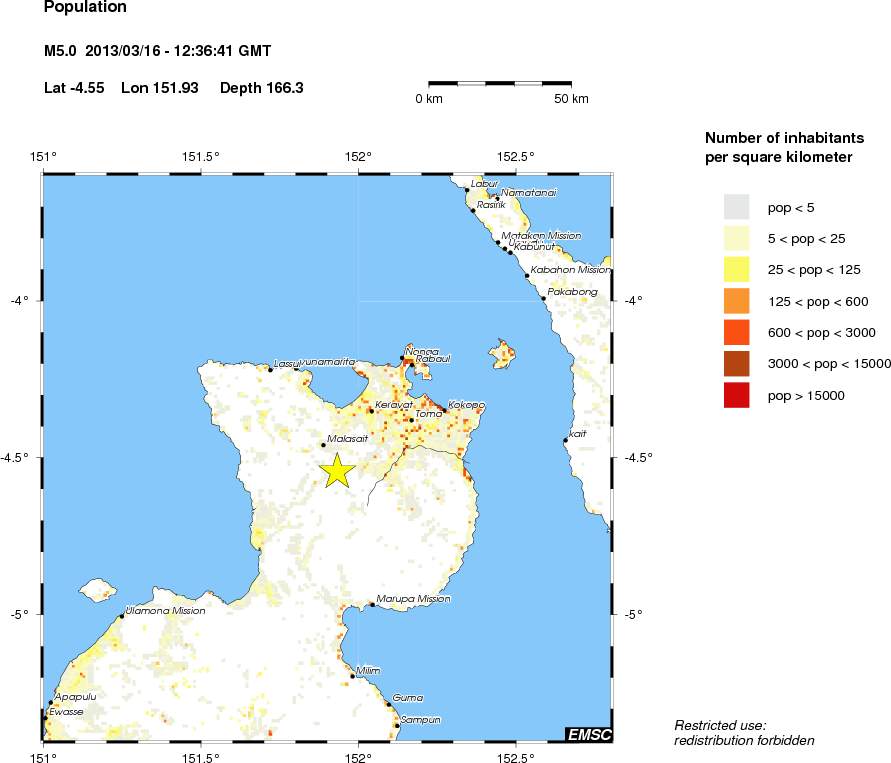The width and height of the screenshot is (891, 763).
Task: Click the EMSC logo on the map
Action: pos(589,735)
